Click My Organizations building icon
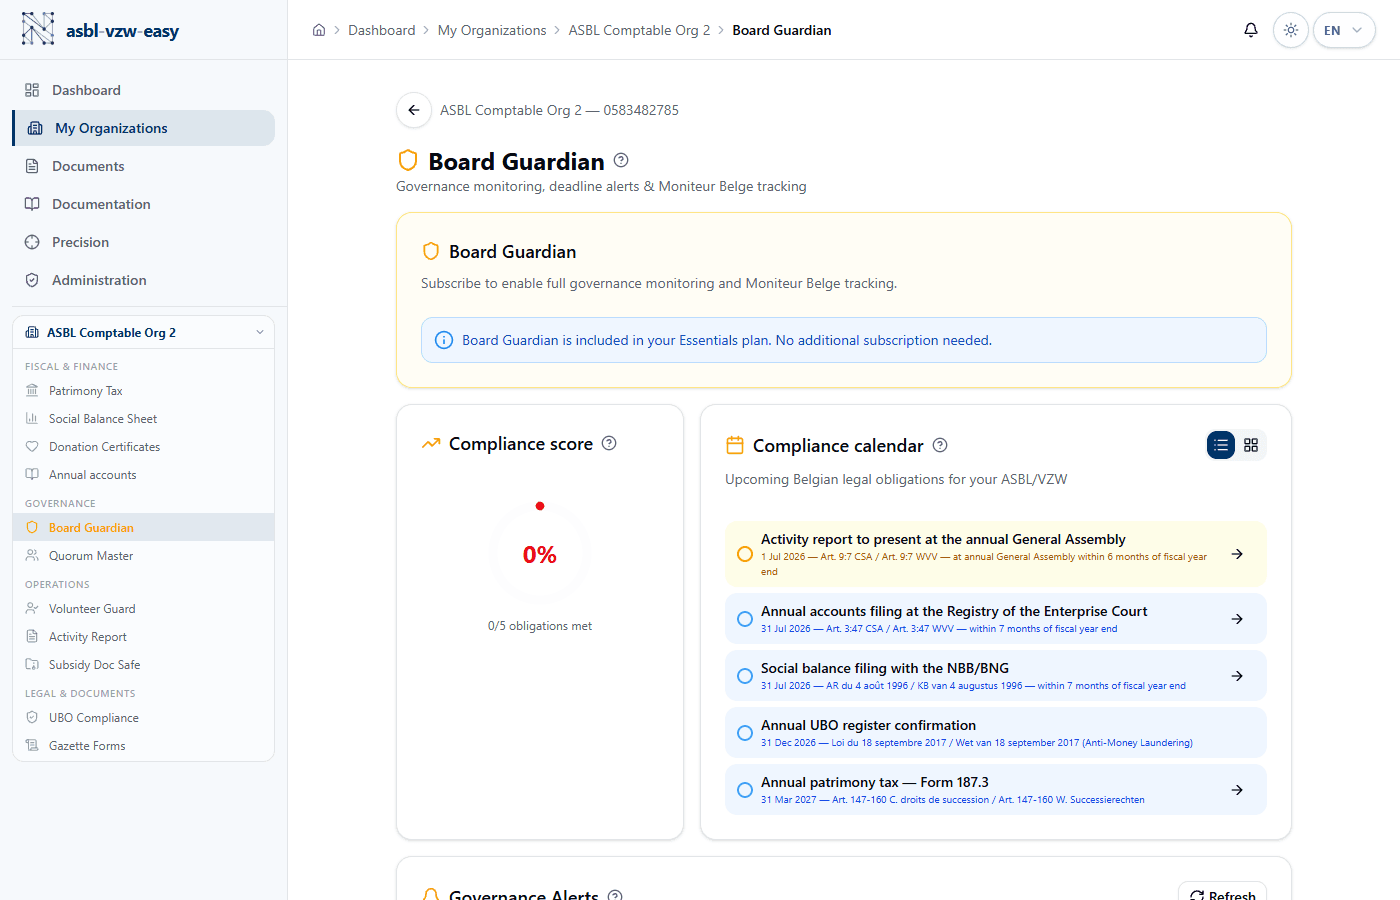Screen dimensions: 1400x900 [x=35, y=128]
